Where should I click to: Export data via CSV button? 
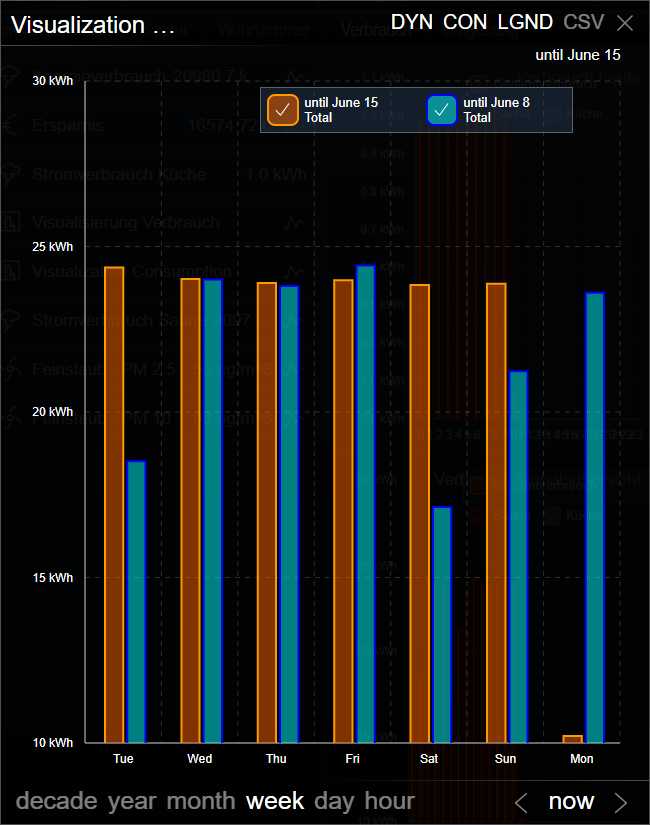point(584,23)
